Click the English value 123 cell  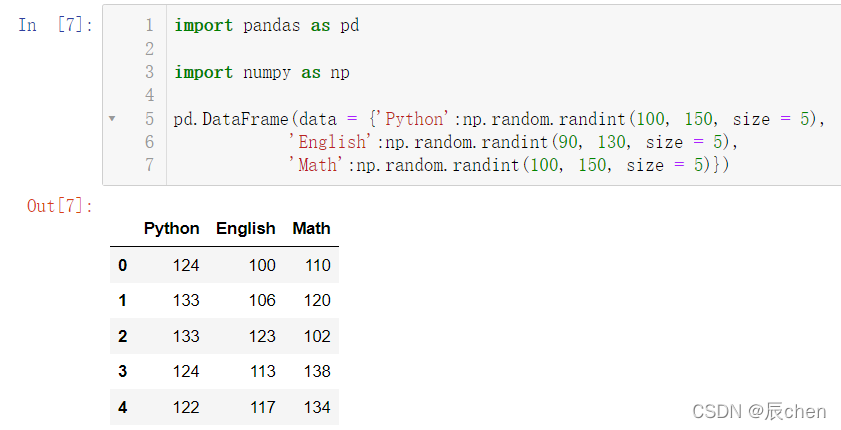click(x=262, y=336)
